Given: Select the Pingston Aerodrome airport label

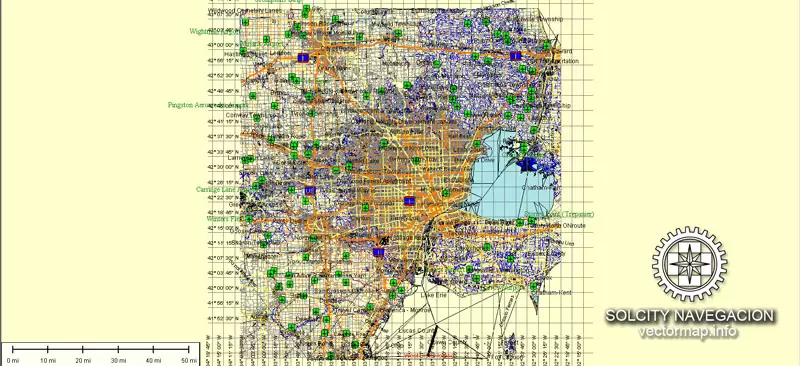Looking at the screenshot, I should click(x=208, y=105).
